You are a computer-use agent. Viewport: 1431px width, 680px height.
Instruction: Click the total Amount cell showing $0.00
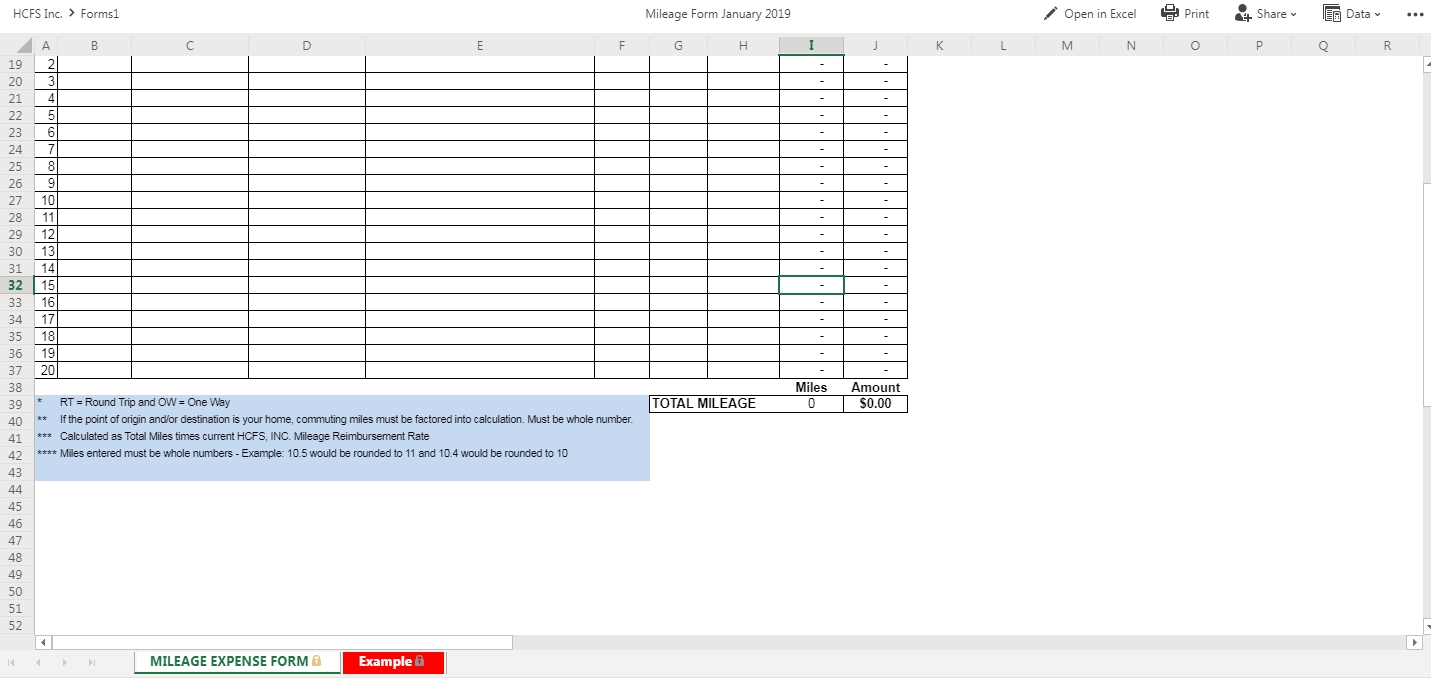click(875, 404)
